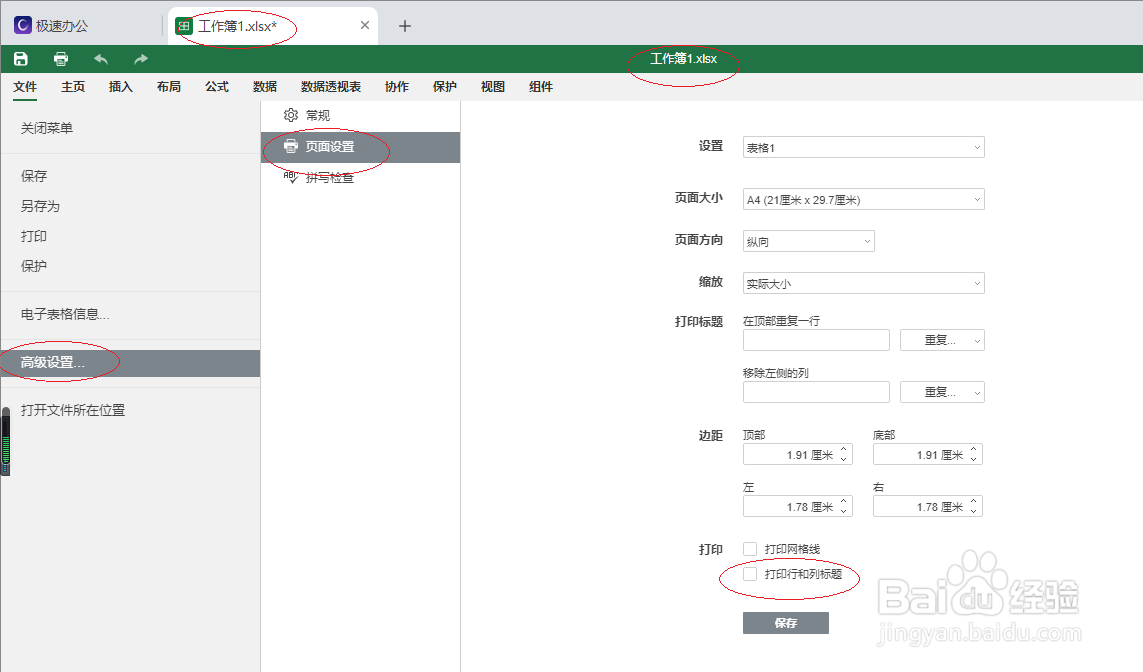
Task: Click the Redo arrow icon
Action: [x=140, y=58]
